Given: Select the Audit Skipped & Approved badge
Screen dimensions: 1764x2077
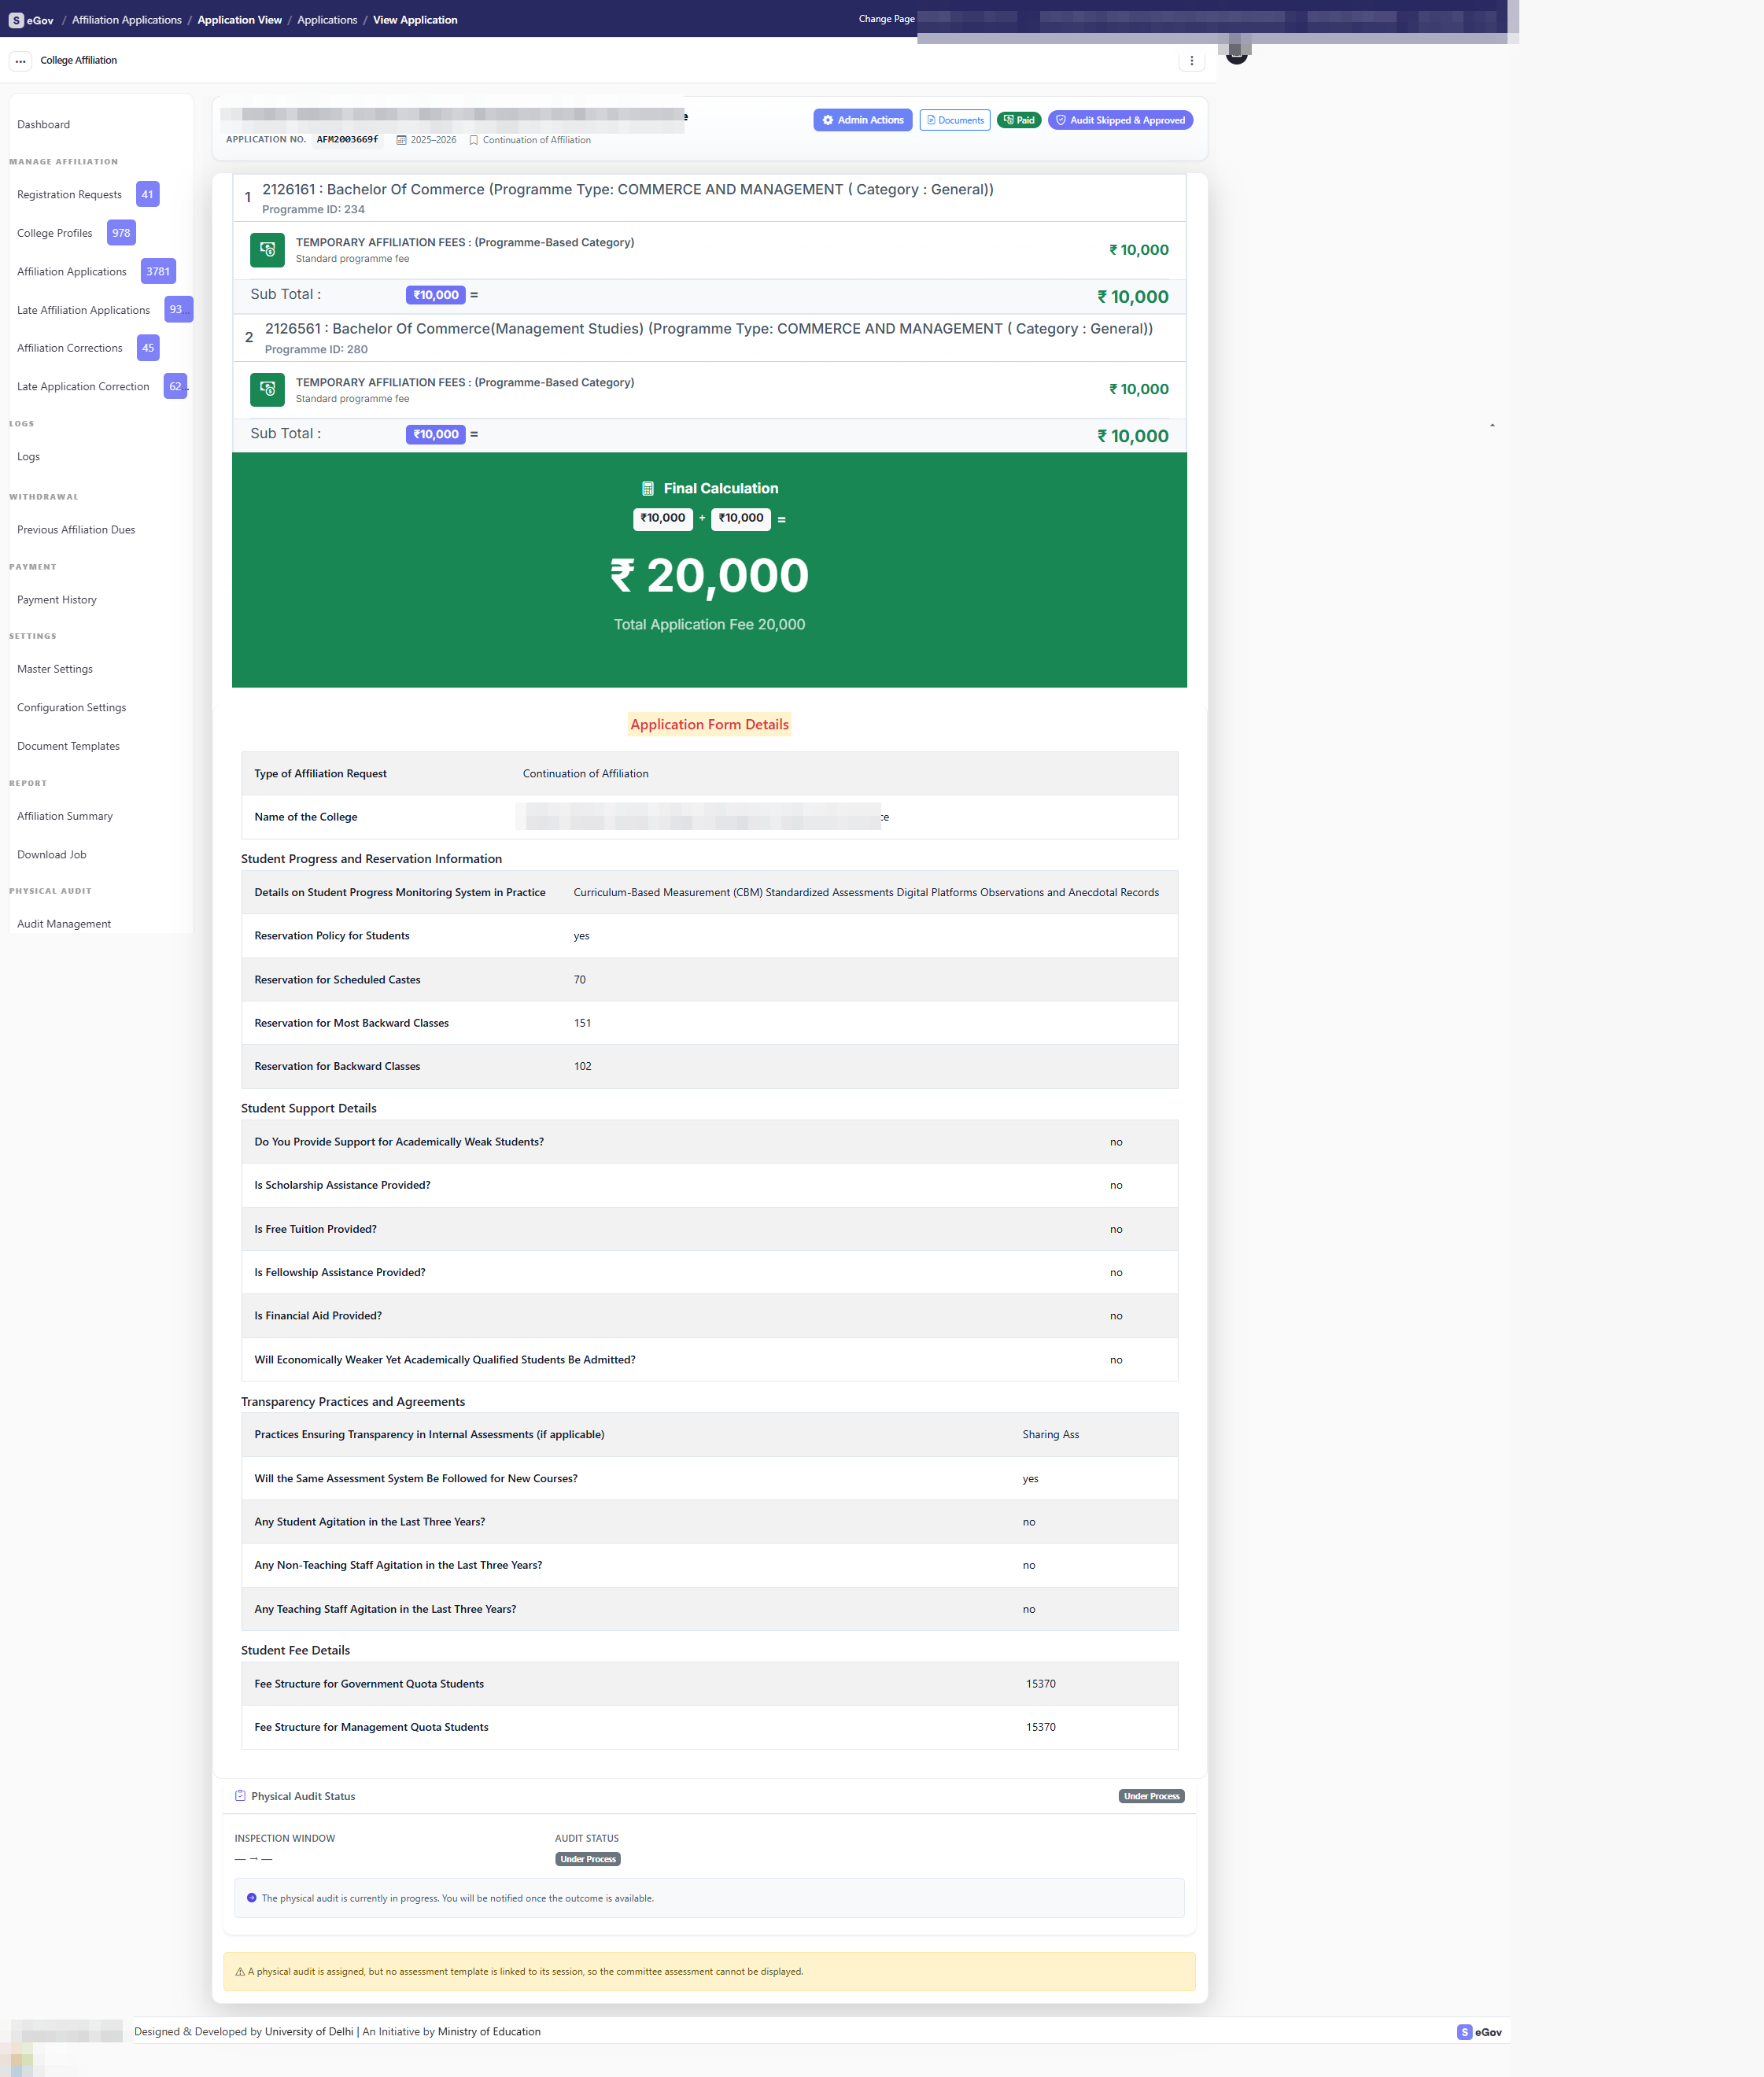Looking at the screenshot, I should 1120,120.
